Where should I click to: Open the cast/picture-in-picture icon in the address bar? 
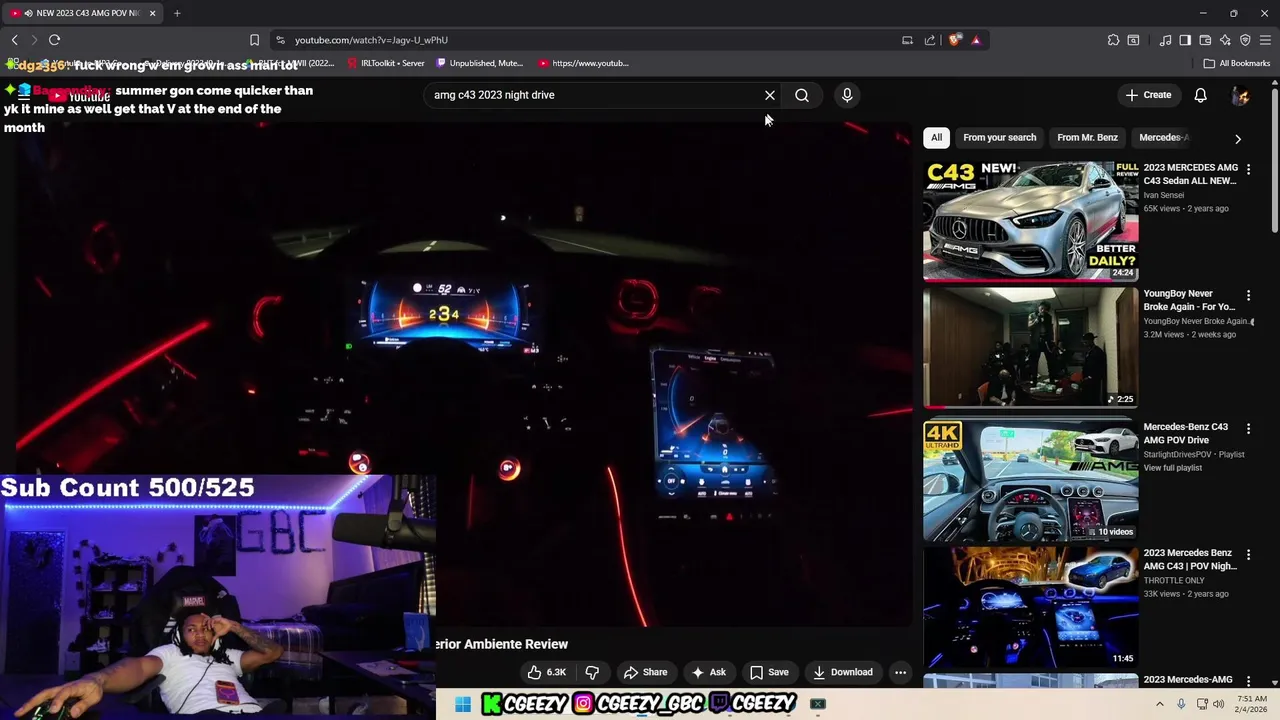(907, 40)
